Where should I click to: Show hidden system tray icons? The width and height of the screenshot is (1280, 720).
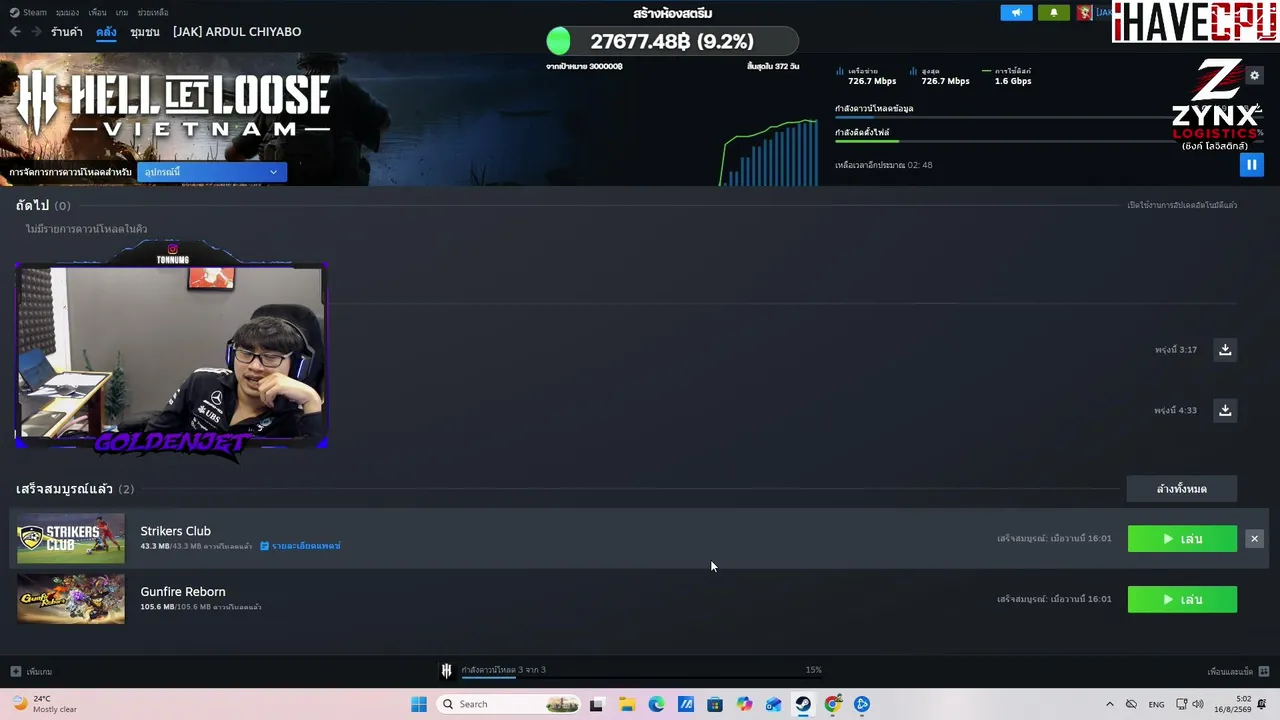[x=1109, y=704]
